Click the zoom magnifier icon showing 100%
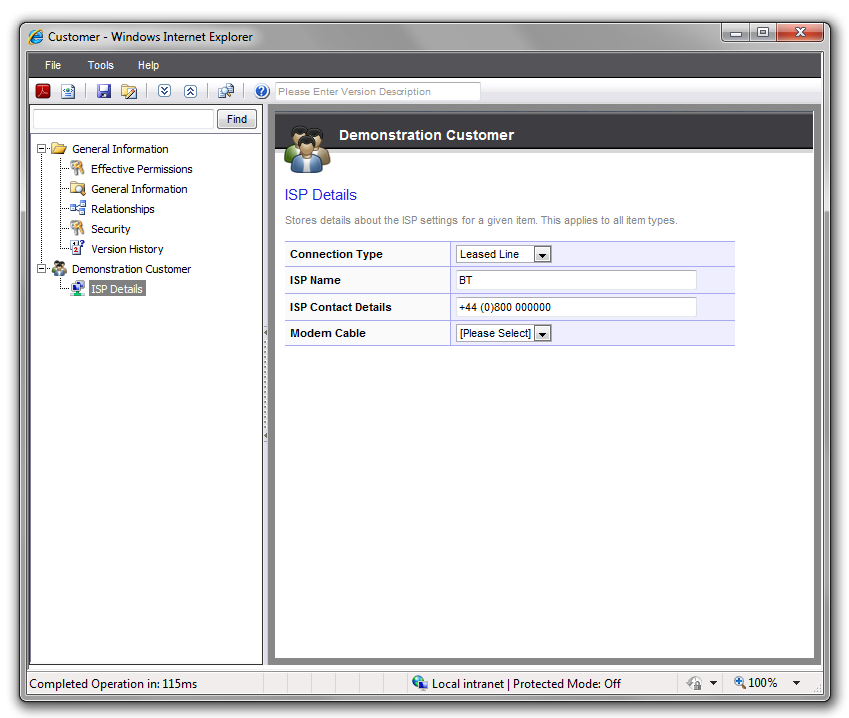This screenshot has width=849, height=718. point(740,682)
